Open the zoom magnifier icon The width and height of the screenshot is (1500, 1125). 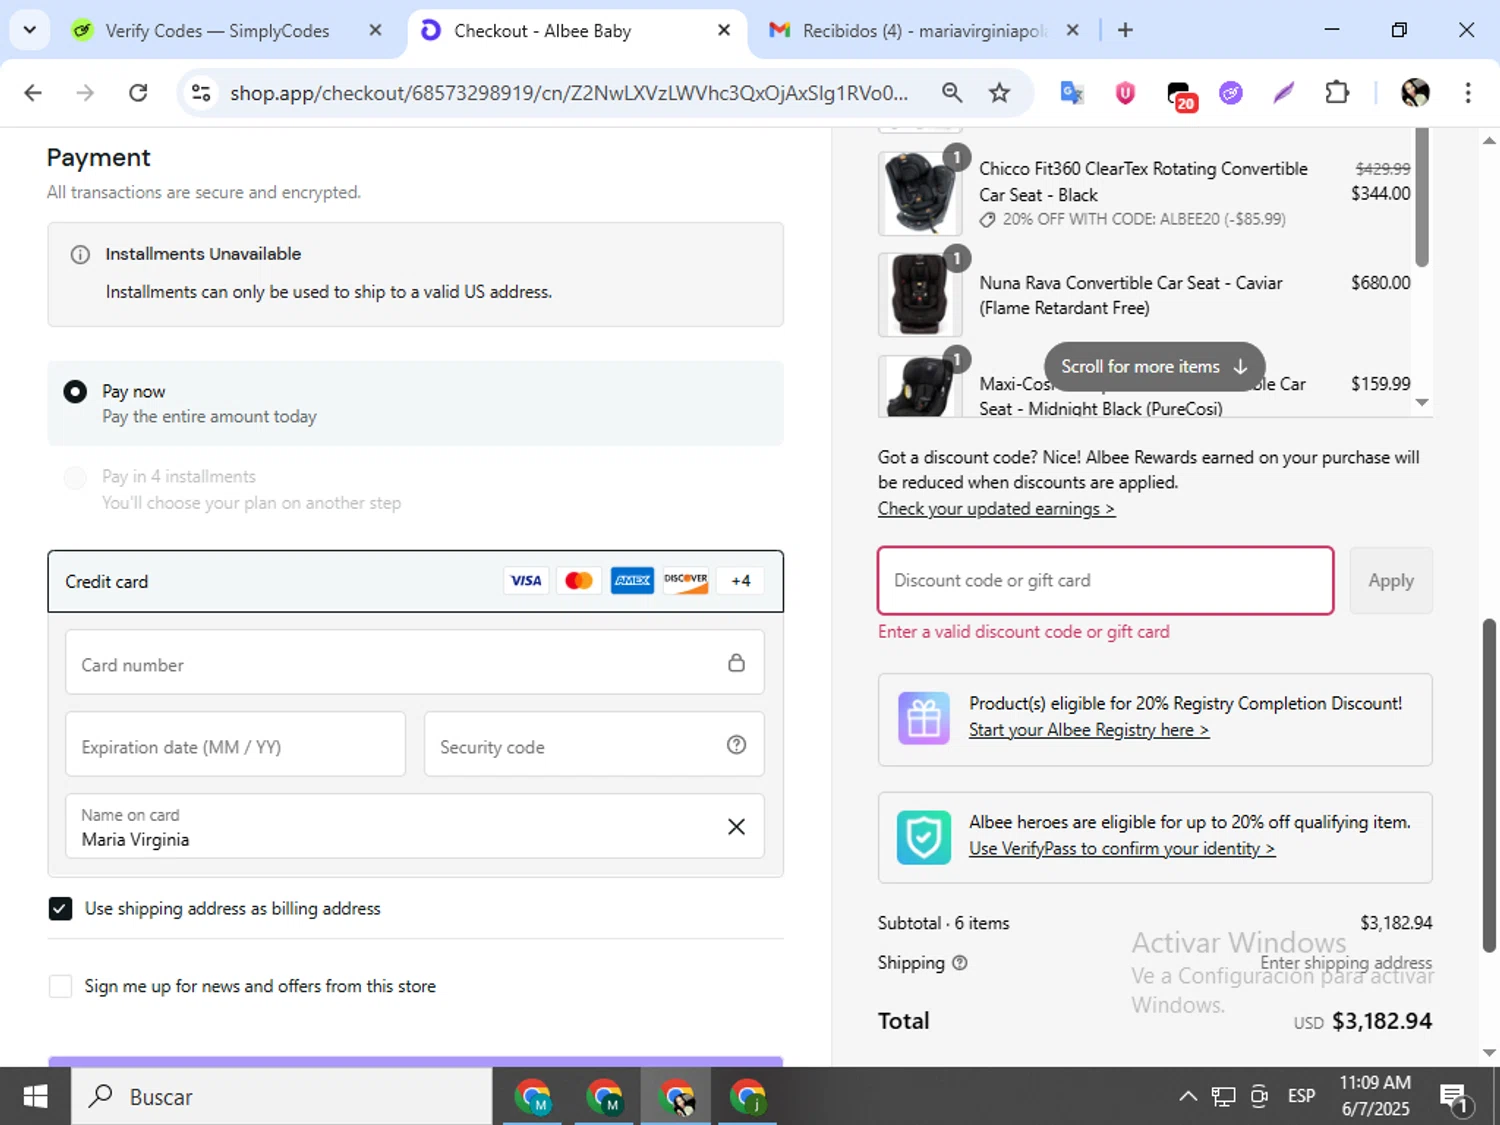coord(952,93)
